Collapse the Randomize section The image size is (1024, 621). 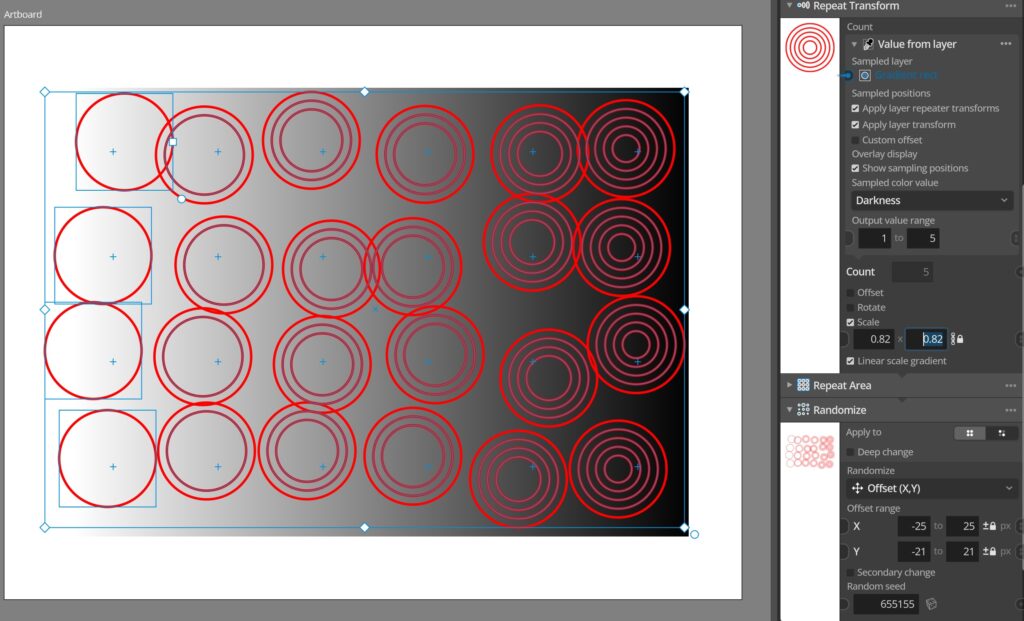(x=790, y=410)
